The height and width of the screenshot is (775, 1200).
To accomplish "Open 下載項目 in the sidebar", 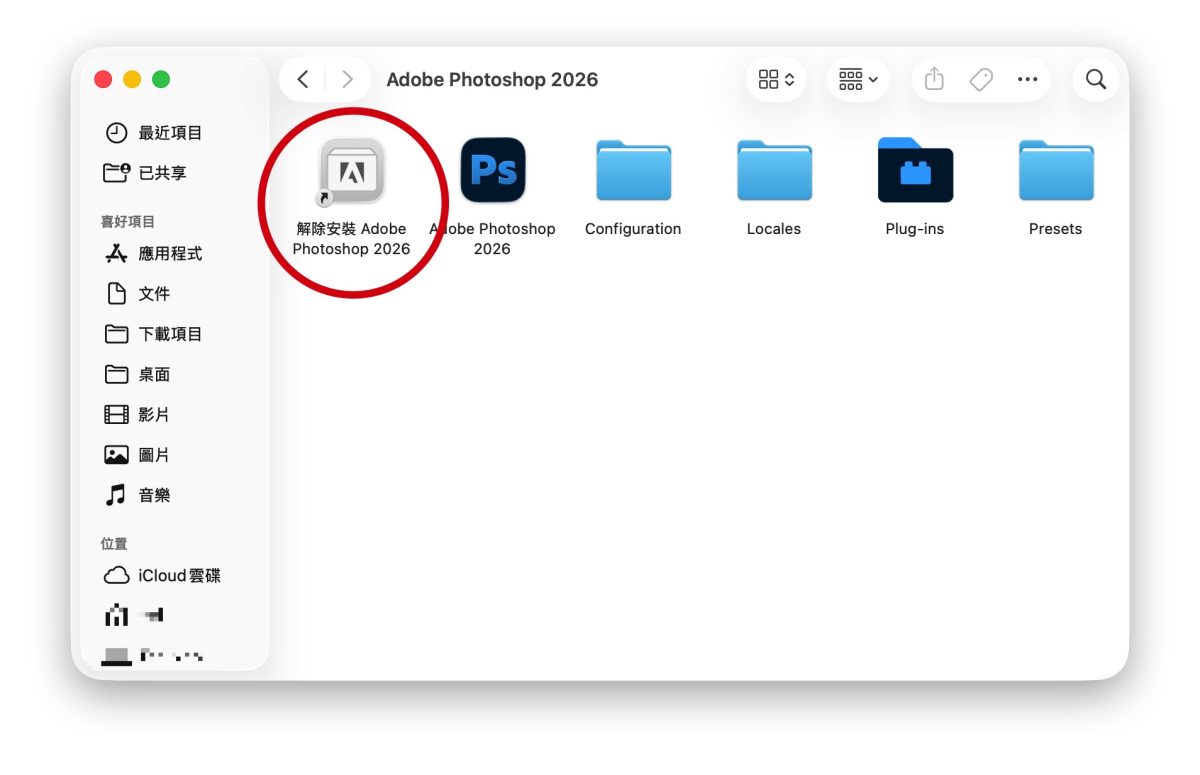I will pos(154,334).
